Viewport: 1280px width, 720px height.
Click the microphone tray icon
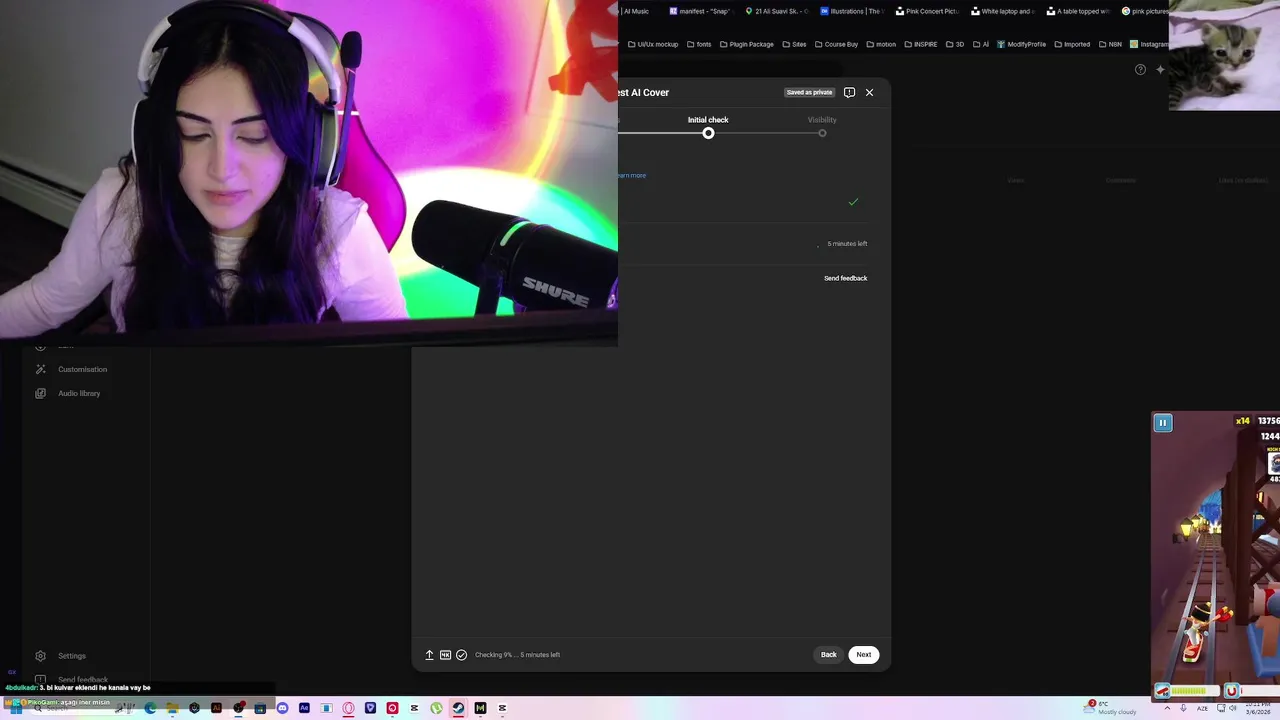pyautogui.click(x=1184, y=708)
